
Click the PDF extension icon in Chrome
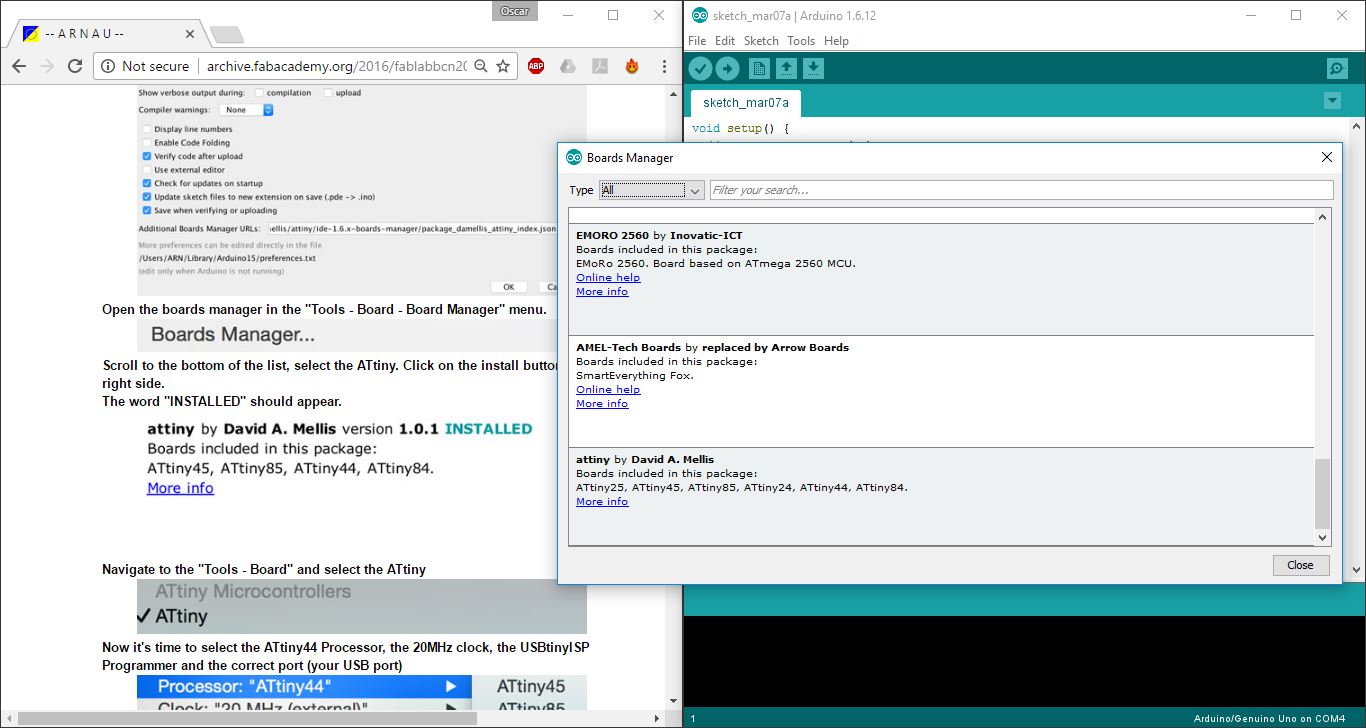click(x=599, y=66)
